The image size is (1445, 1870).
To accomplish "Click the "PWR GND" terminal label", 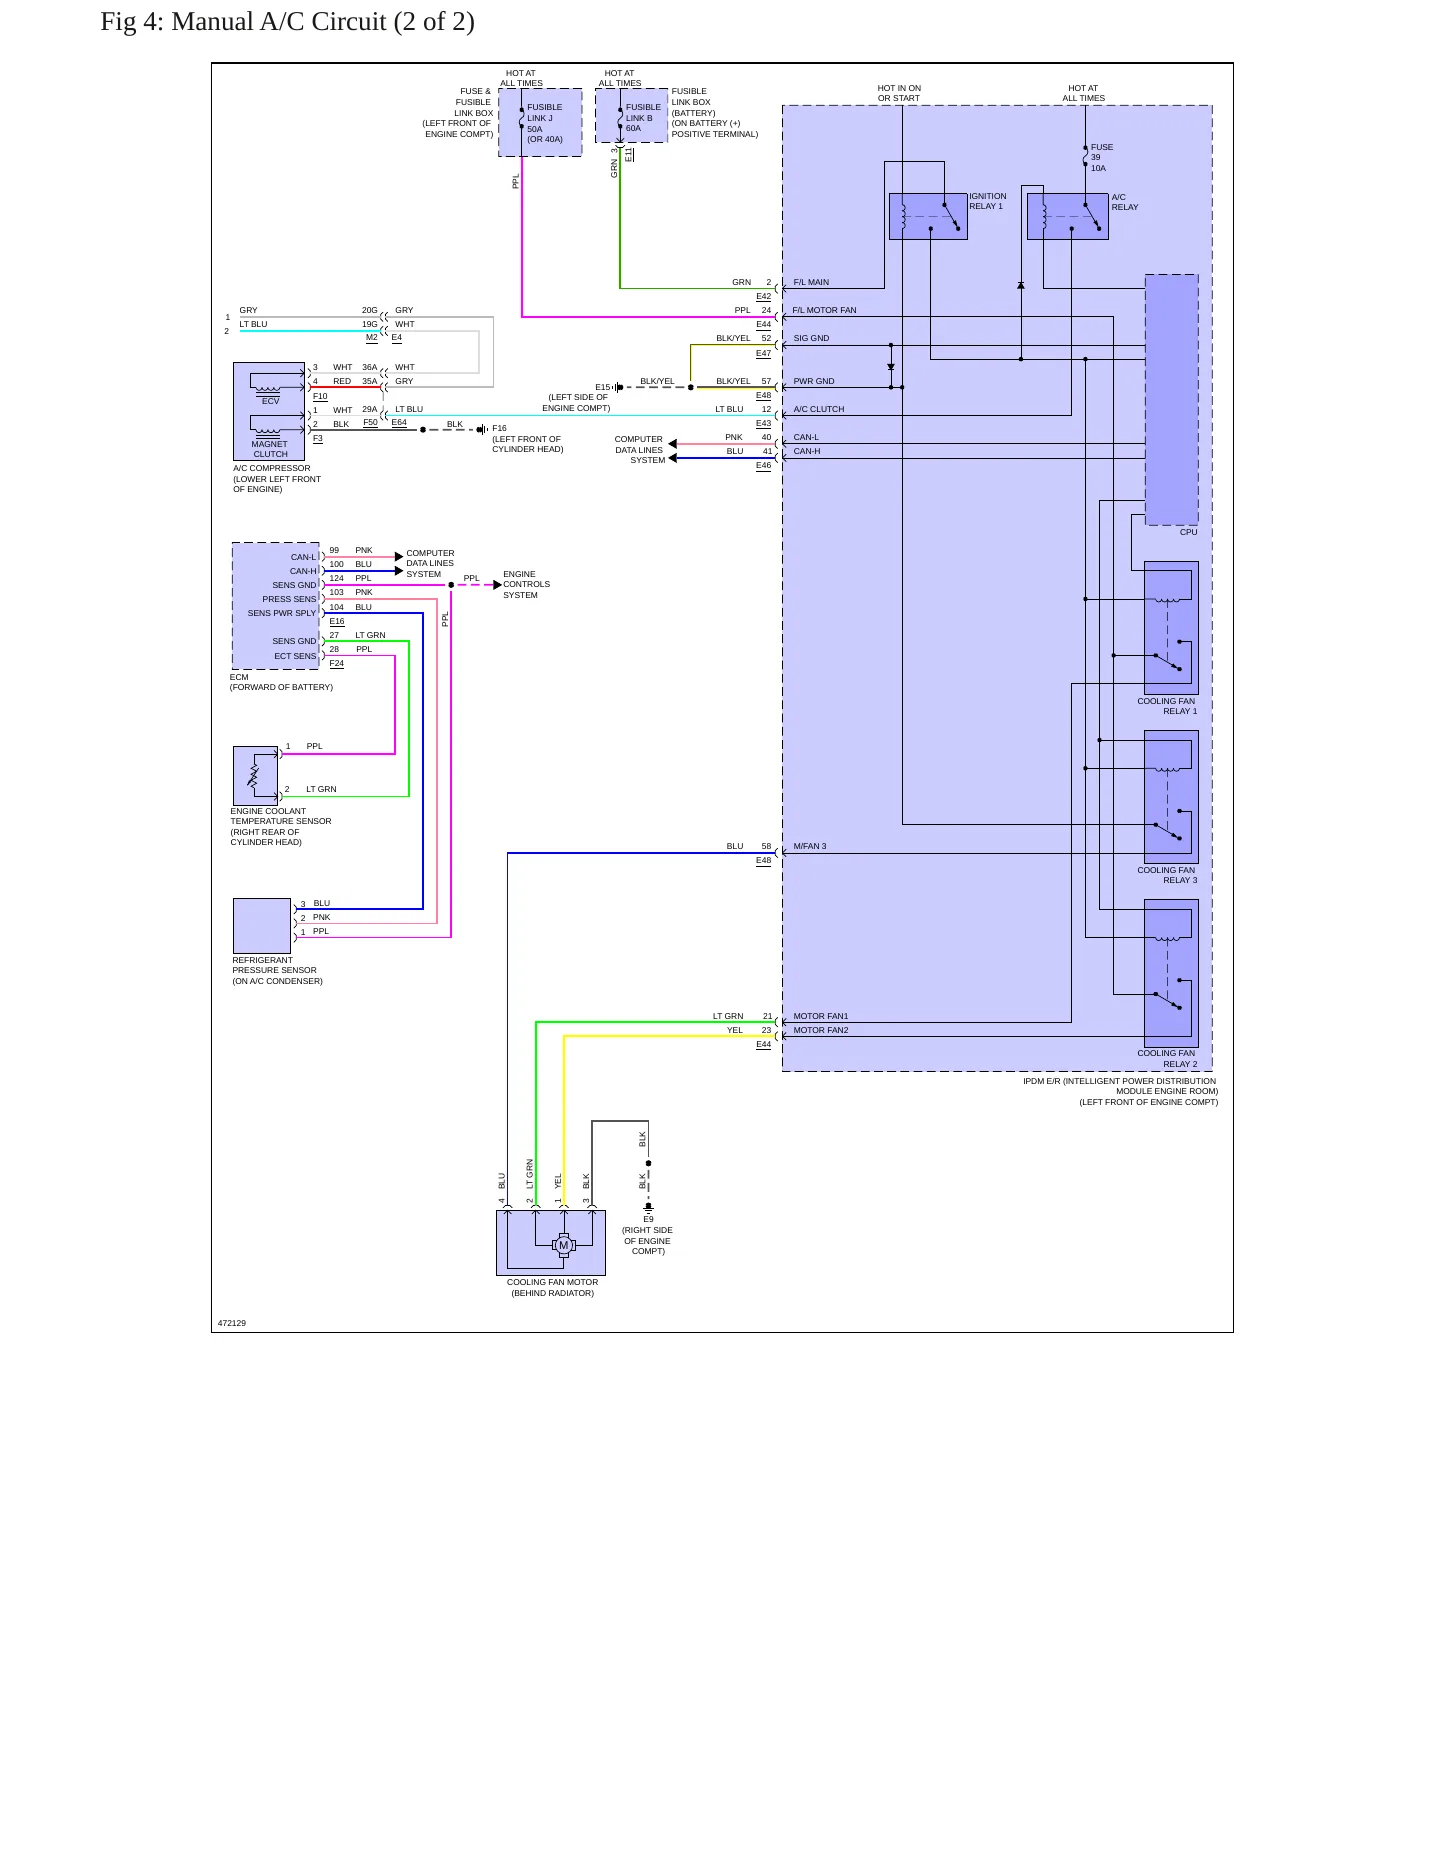I will [x=814, y=381].
